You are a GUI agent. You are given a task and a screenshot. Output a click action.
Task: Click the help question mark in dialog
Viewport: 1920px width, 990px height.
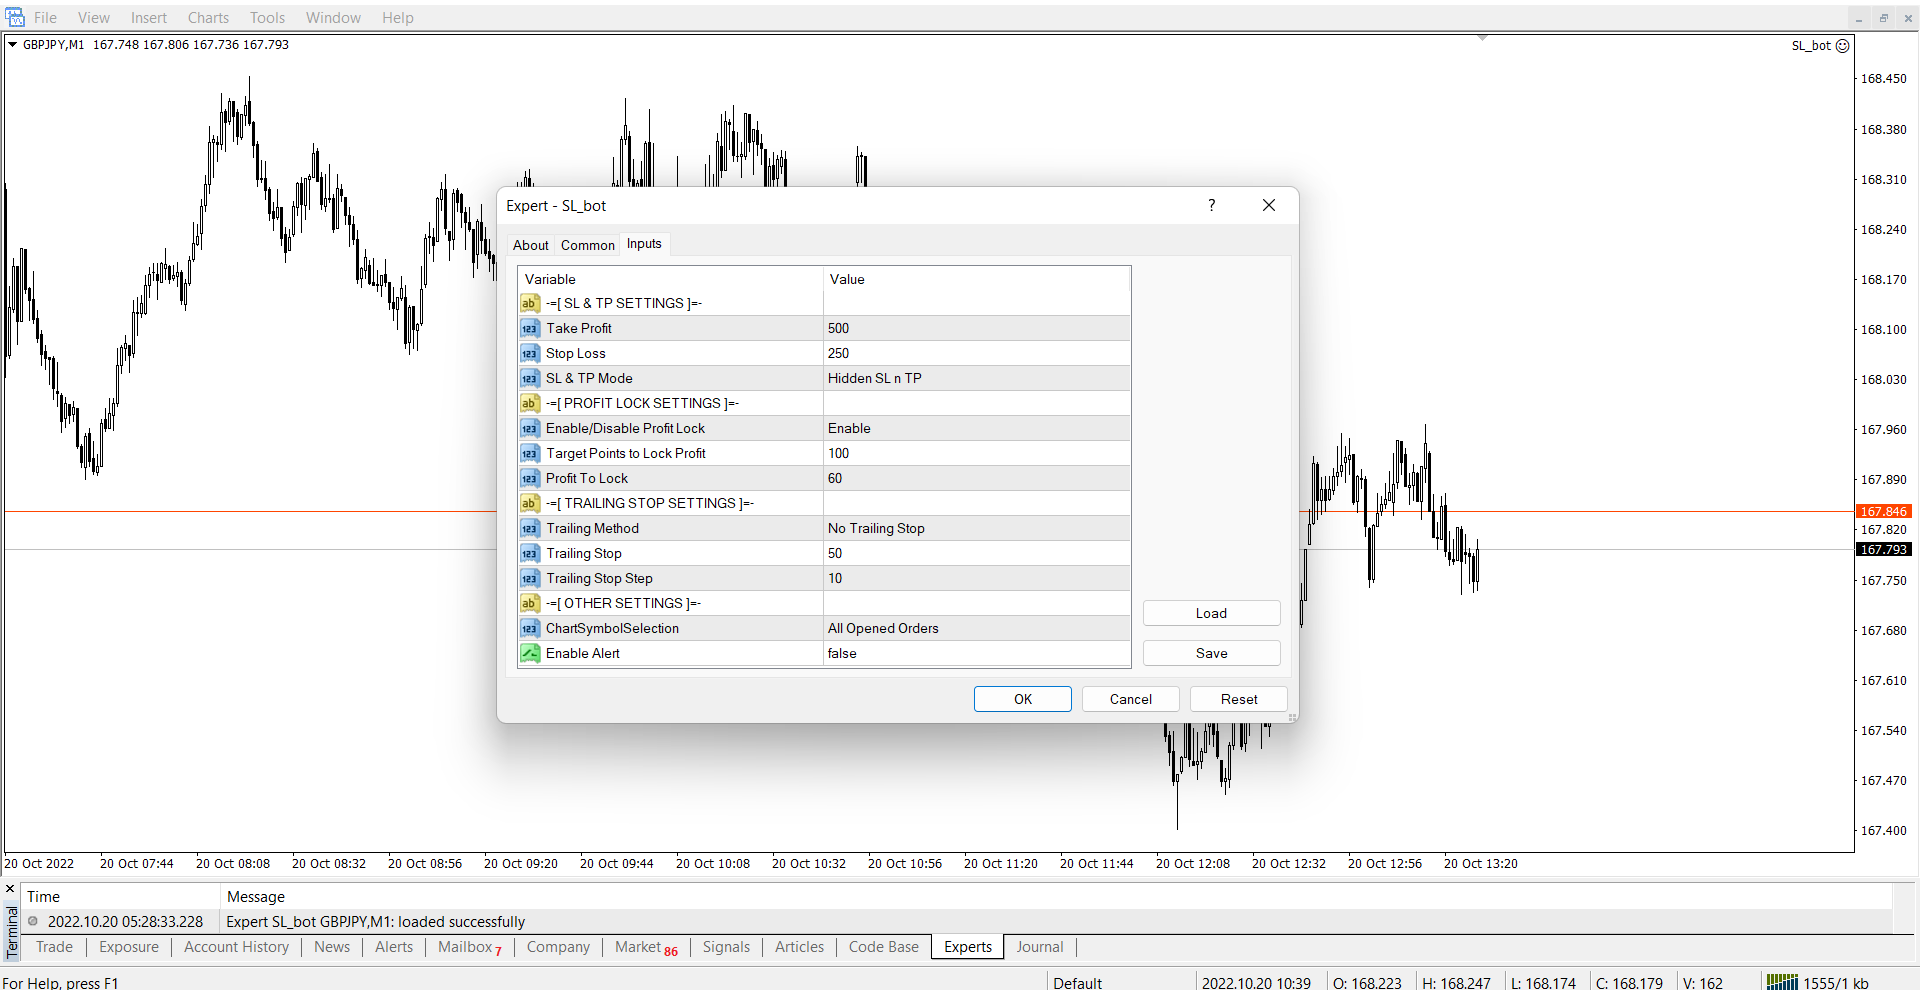(1211, 205)
